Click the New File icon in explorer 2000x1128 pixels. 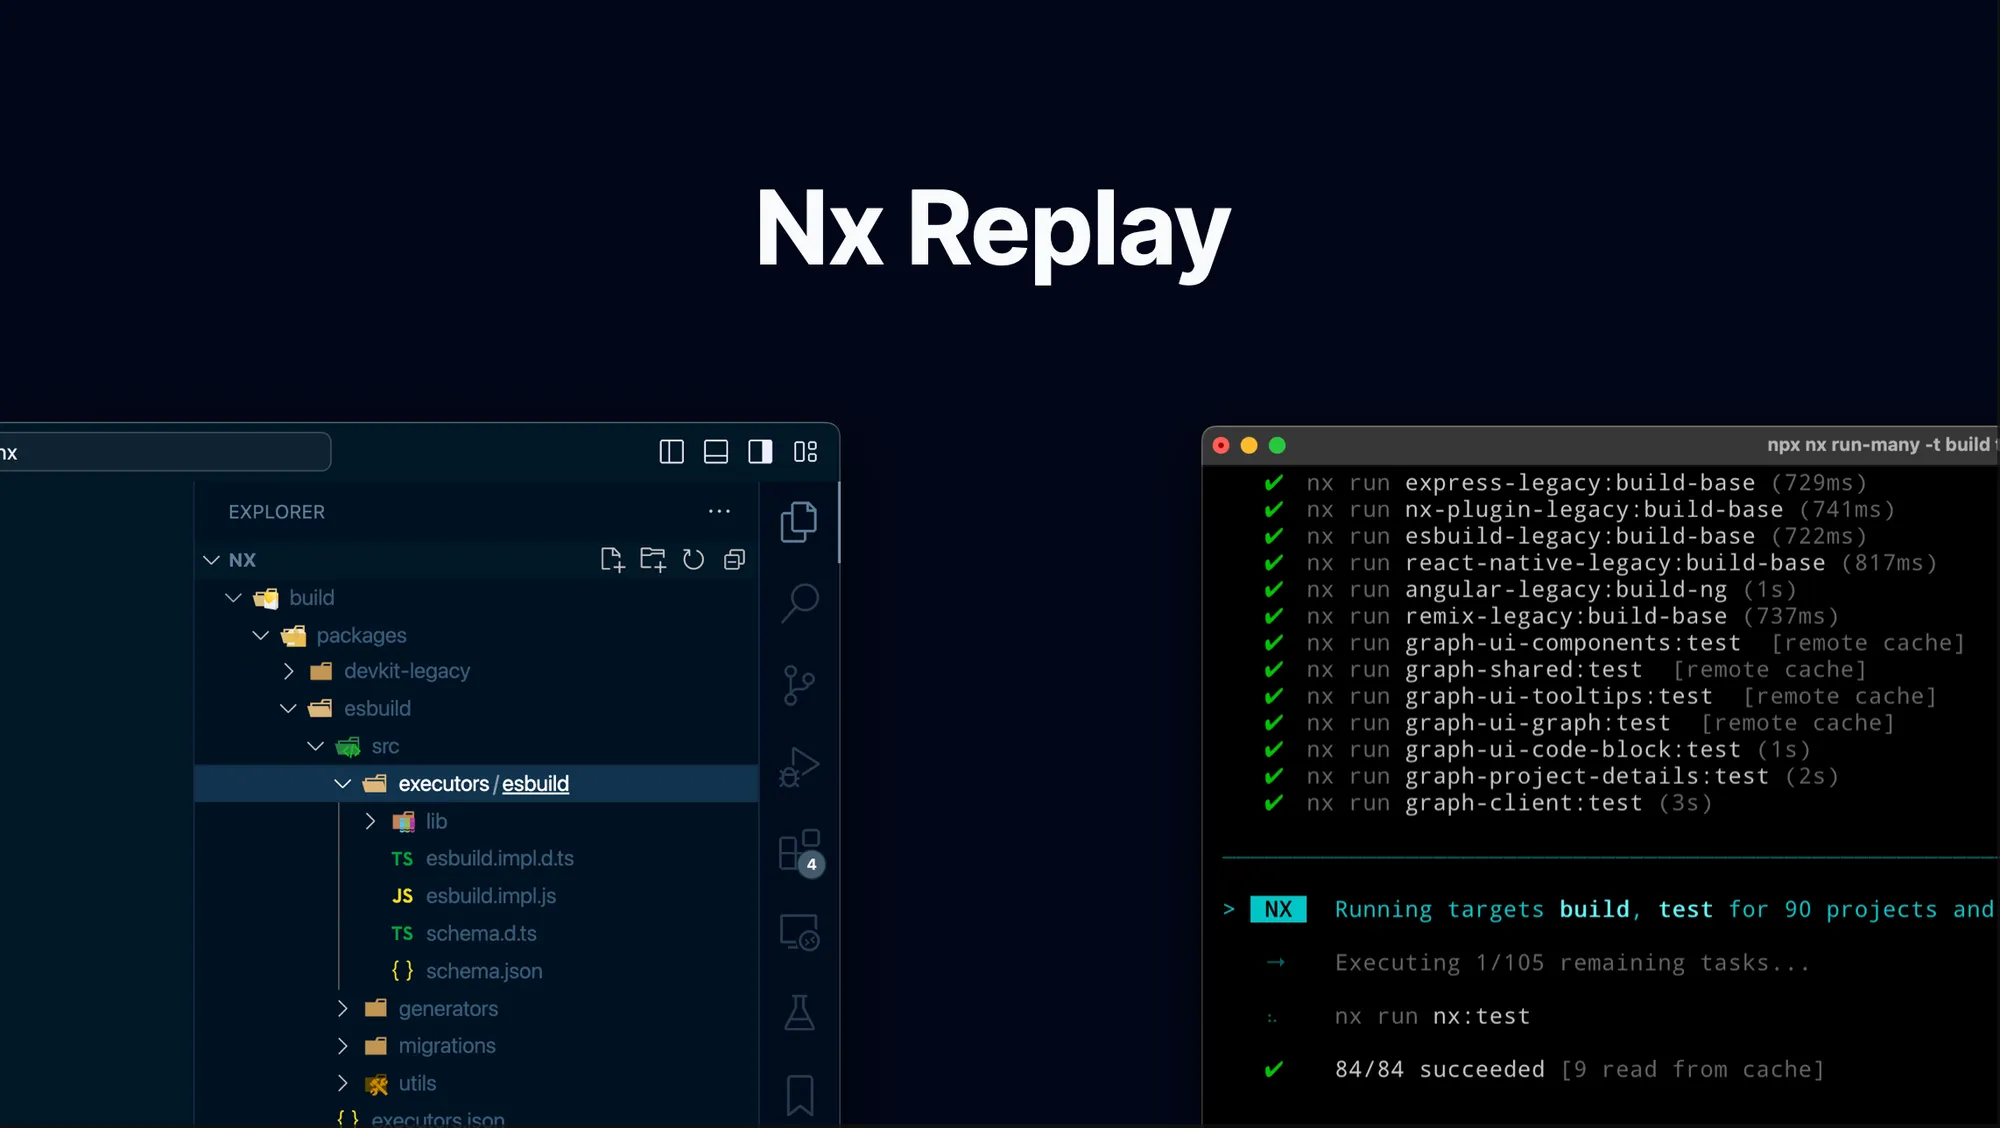pos(612,560)
